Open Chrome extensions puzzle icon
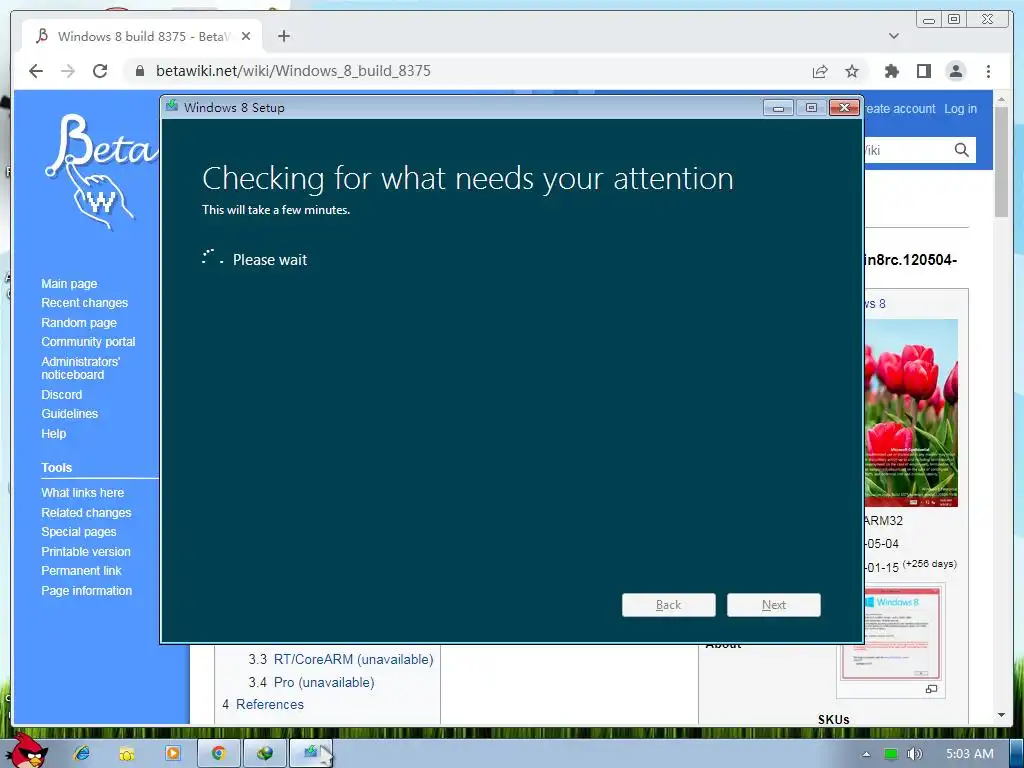This screenshot has height=768, width=1024. (x=891, y=71)
